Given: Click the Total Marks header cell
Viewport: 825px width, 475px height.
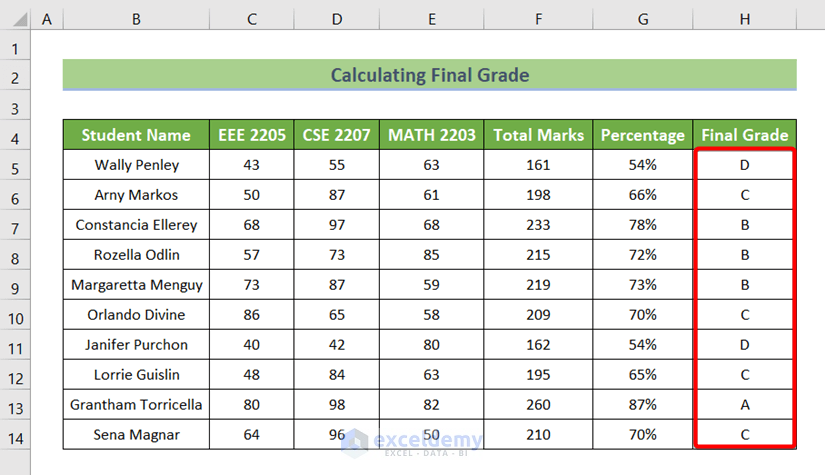Looking at the screenshot, I should click(538, 135).
